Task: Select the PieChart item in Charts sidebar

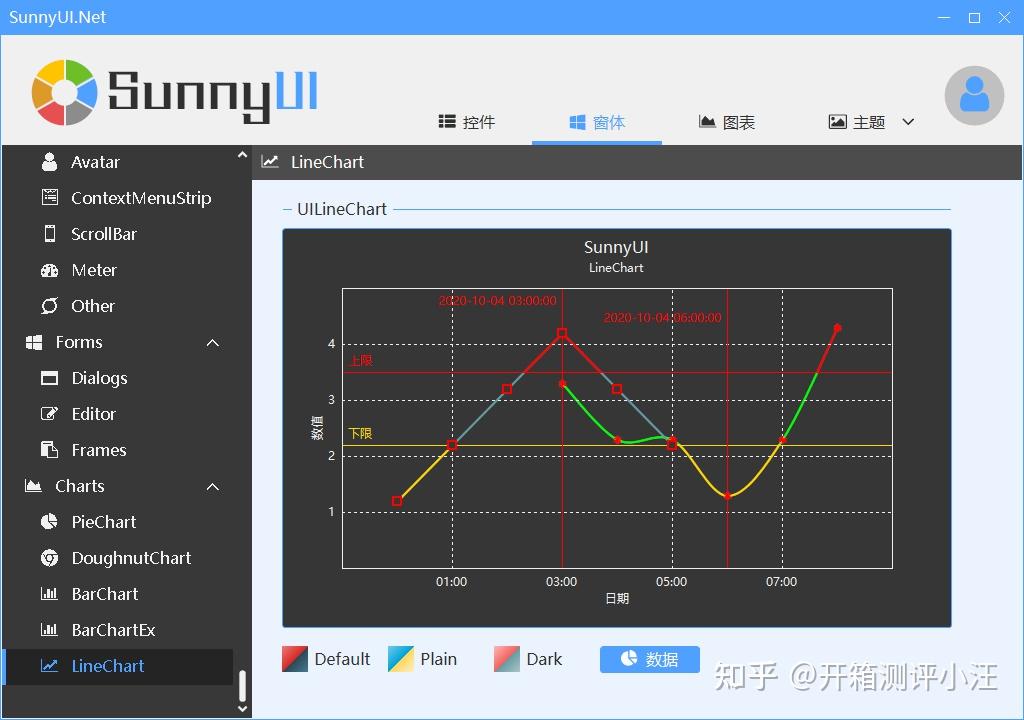Action: 103,521
